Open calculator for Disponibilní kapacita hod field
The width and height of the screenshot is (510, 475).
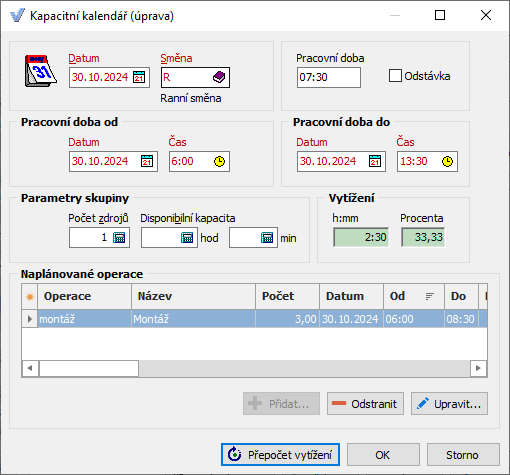click(187, 238)
